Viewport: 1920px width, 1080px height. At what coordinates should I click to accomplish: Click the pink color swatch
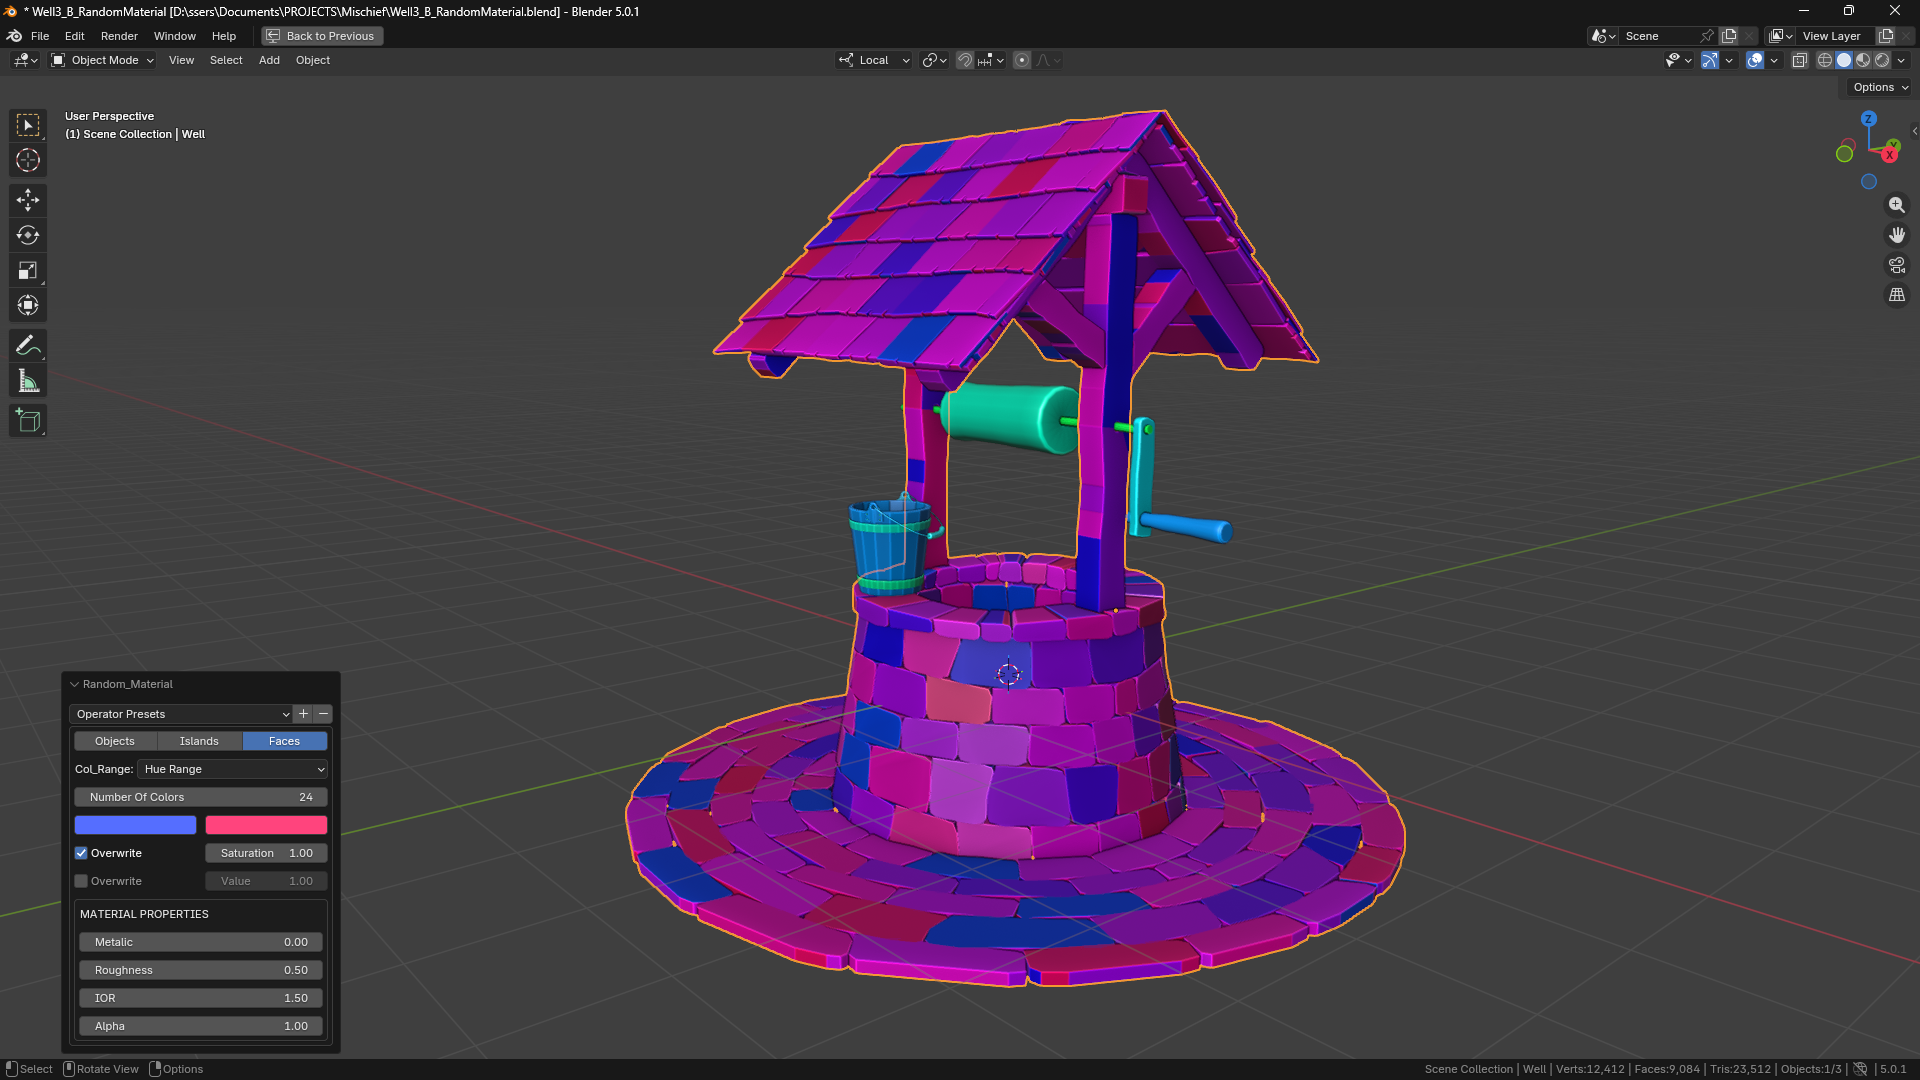tap(266, 825)
